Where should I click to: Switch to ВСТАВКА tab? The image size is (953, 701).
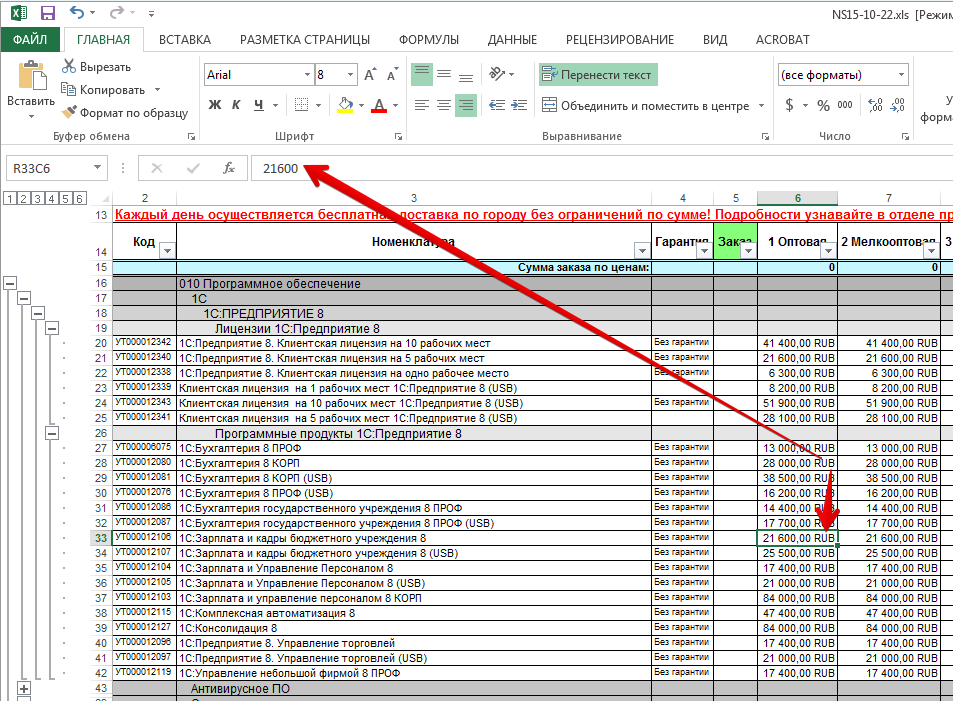(185, 40)
